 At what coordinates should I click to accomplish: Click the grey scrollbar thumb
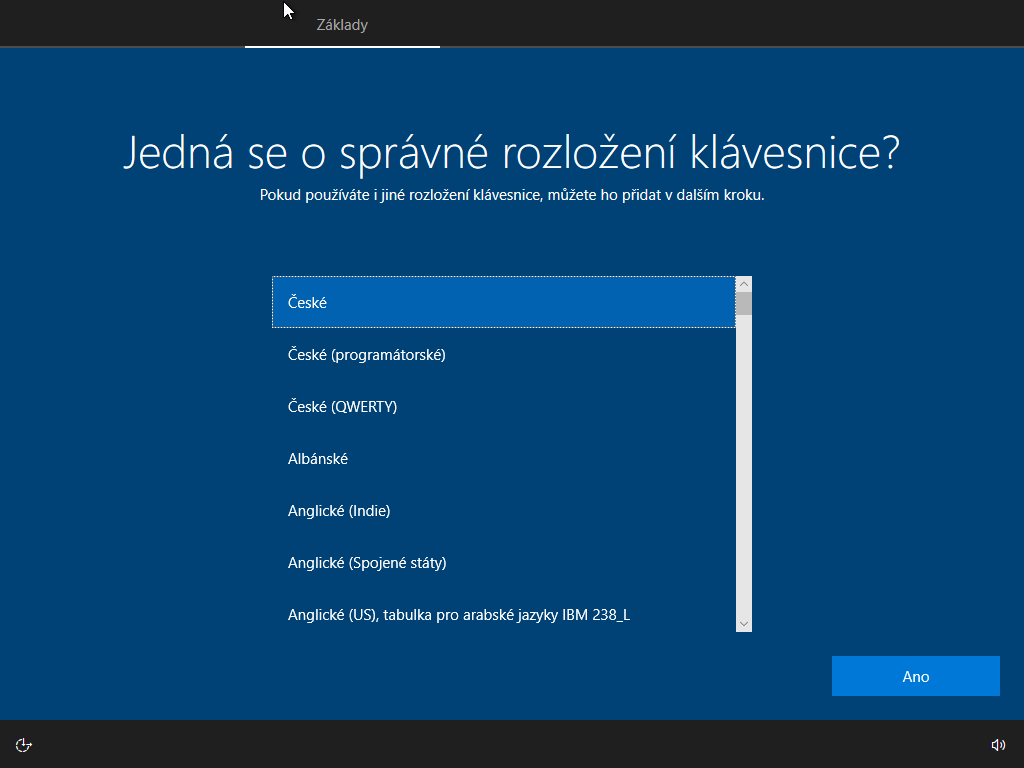[x=743, y=303]
